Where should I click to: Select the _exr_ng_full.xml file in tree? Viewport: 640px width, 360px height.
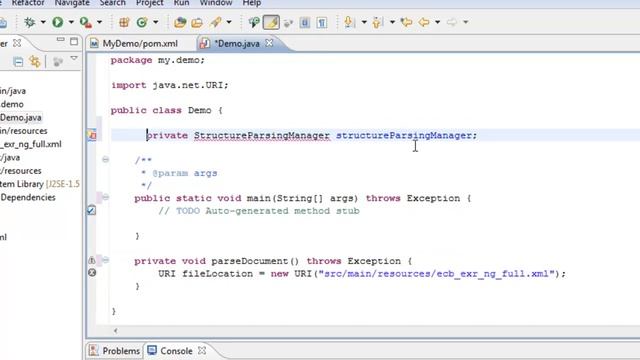pyautogui.click(x=31, y=144)
